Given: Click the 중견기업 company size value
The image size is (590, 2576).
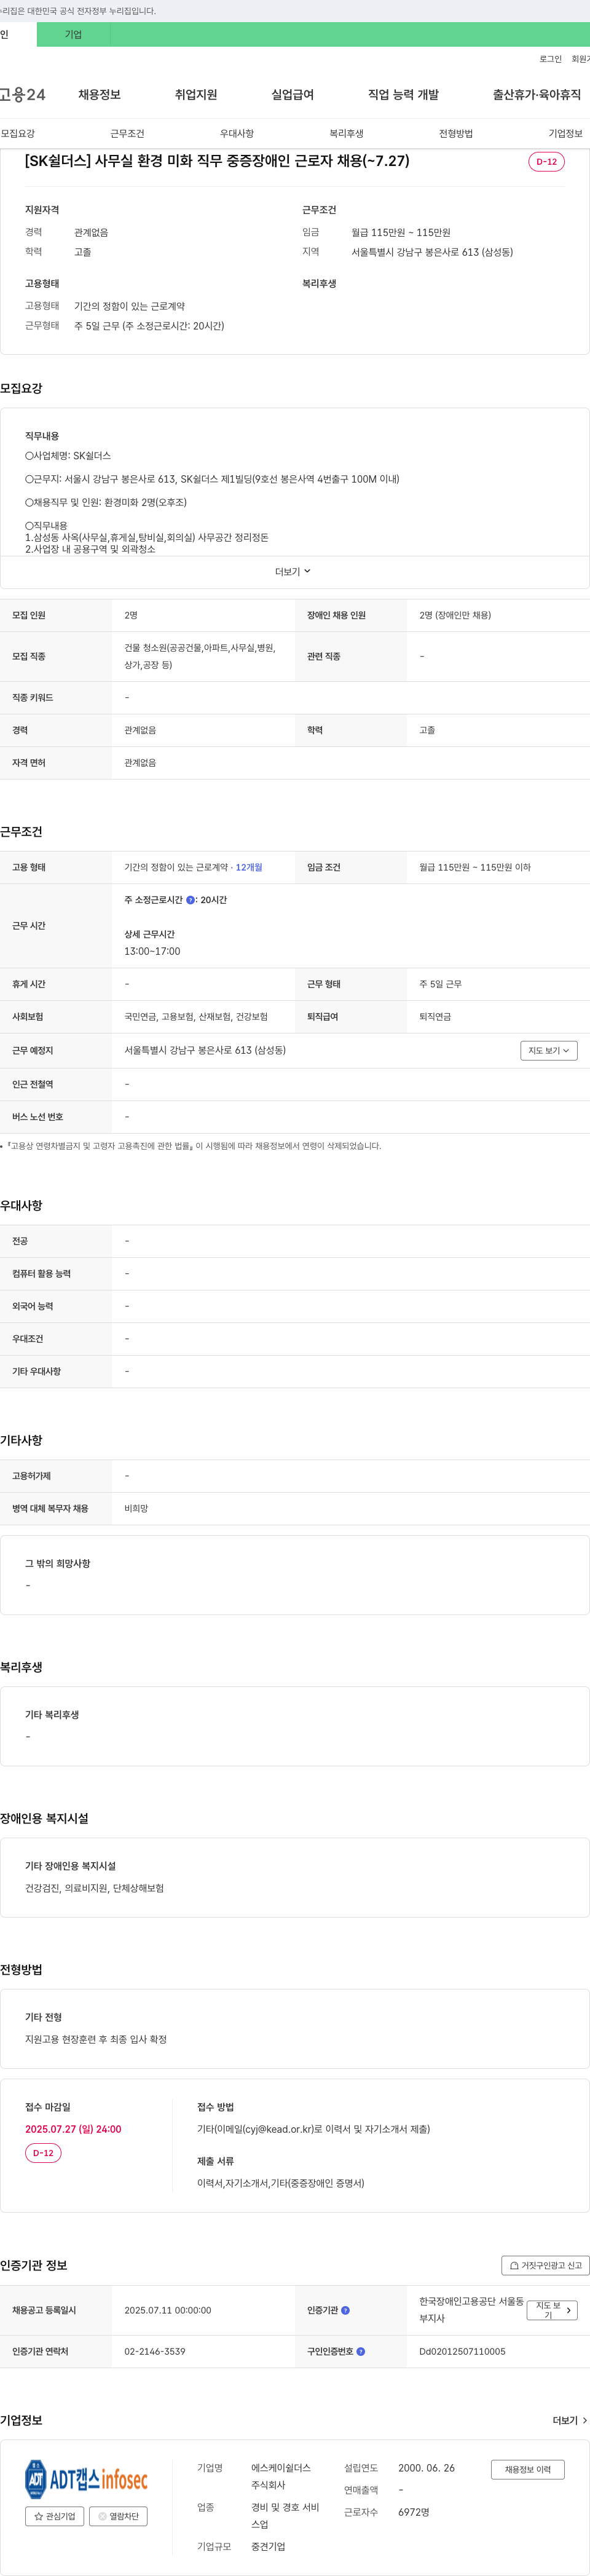Looking at the screenshot, I should pyautogui.click(x=268, y=2546).
